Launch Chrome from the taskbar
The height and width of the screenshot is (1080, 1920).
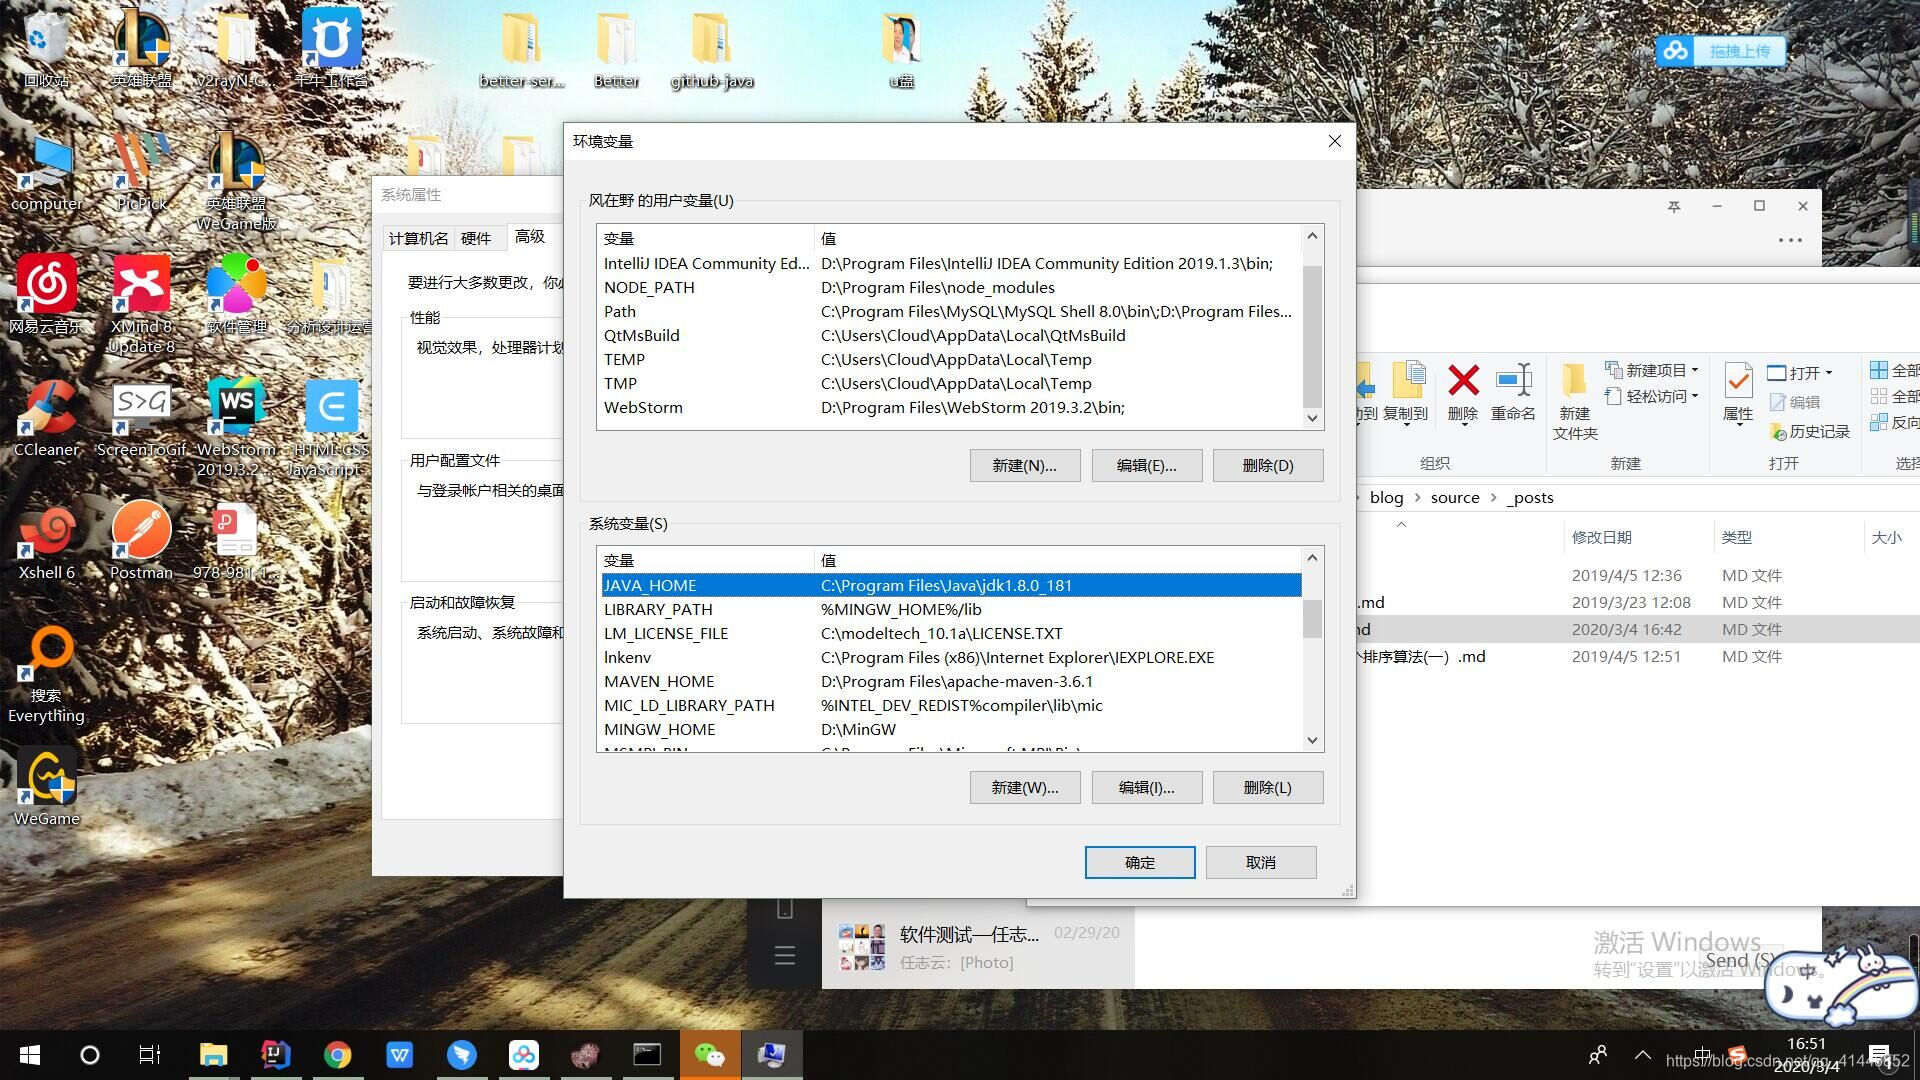pos(337,1054)
